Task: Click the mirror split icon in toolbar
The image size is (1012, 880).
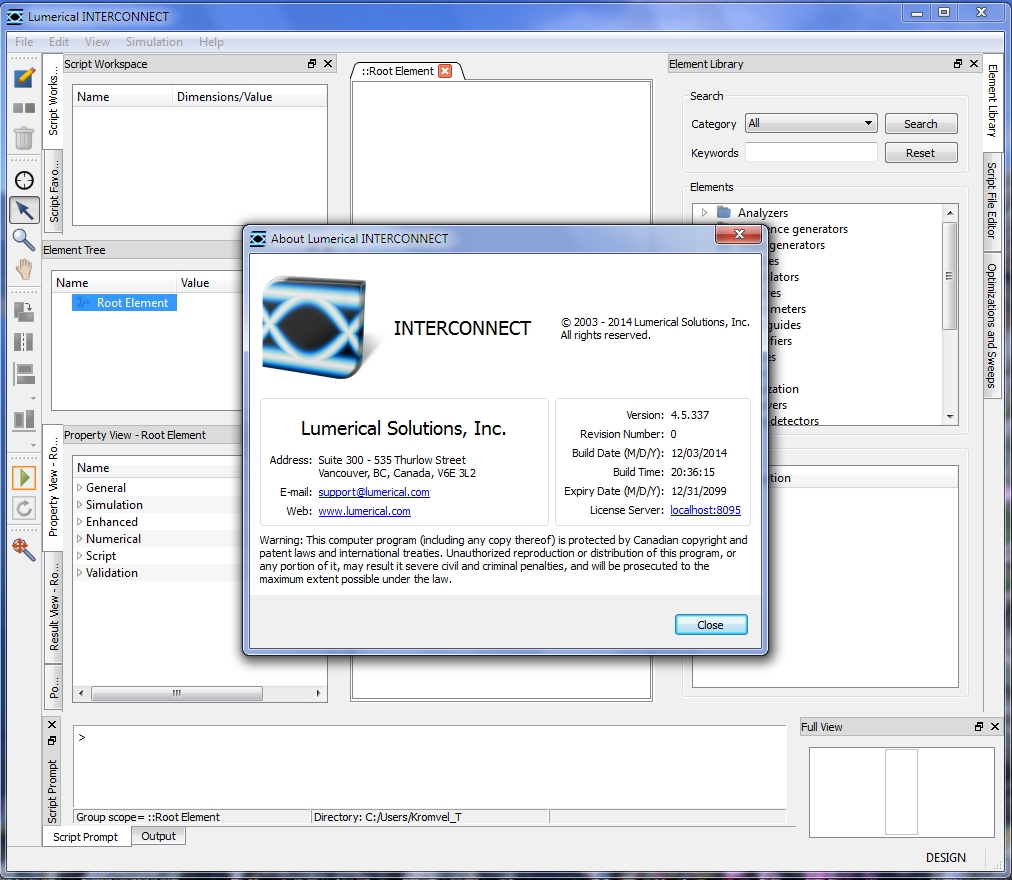Action: 24,342
